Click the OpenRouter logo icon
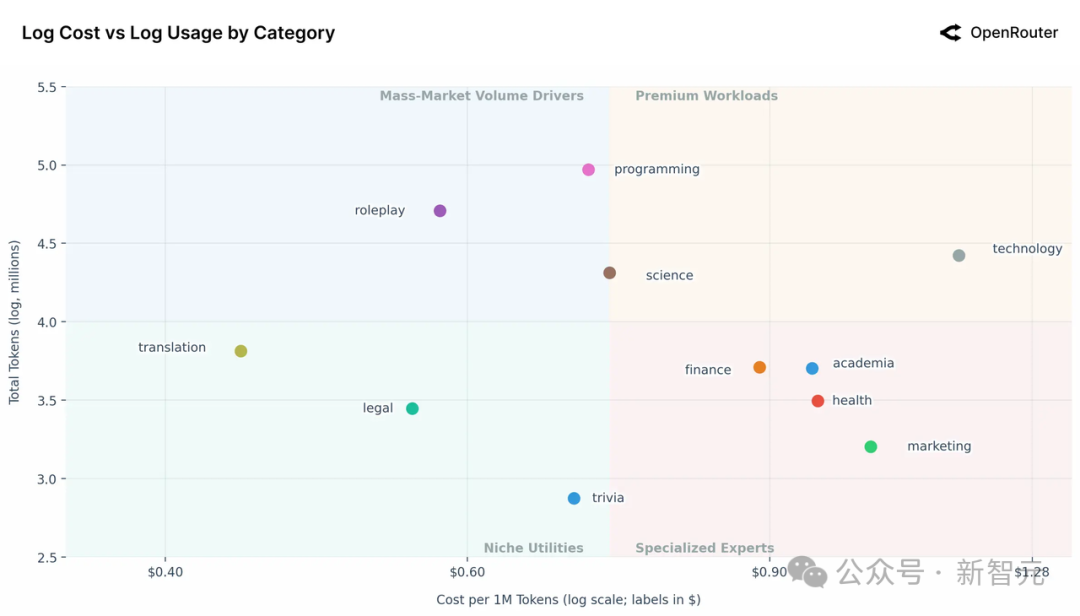The image size is (1080, 616). (x=950, y=33)
